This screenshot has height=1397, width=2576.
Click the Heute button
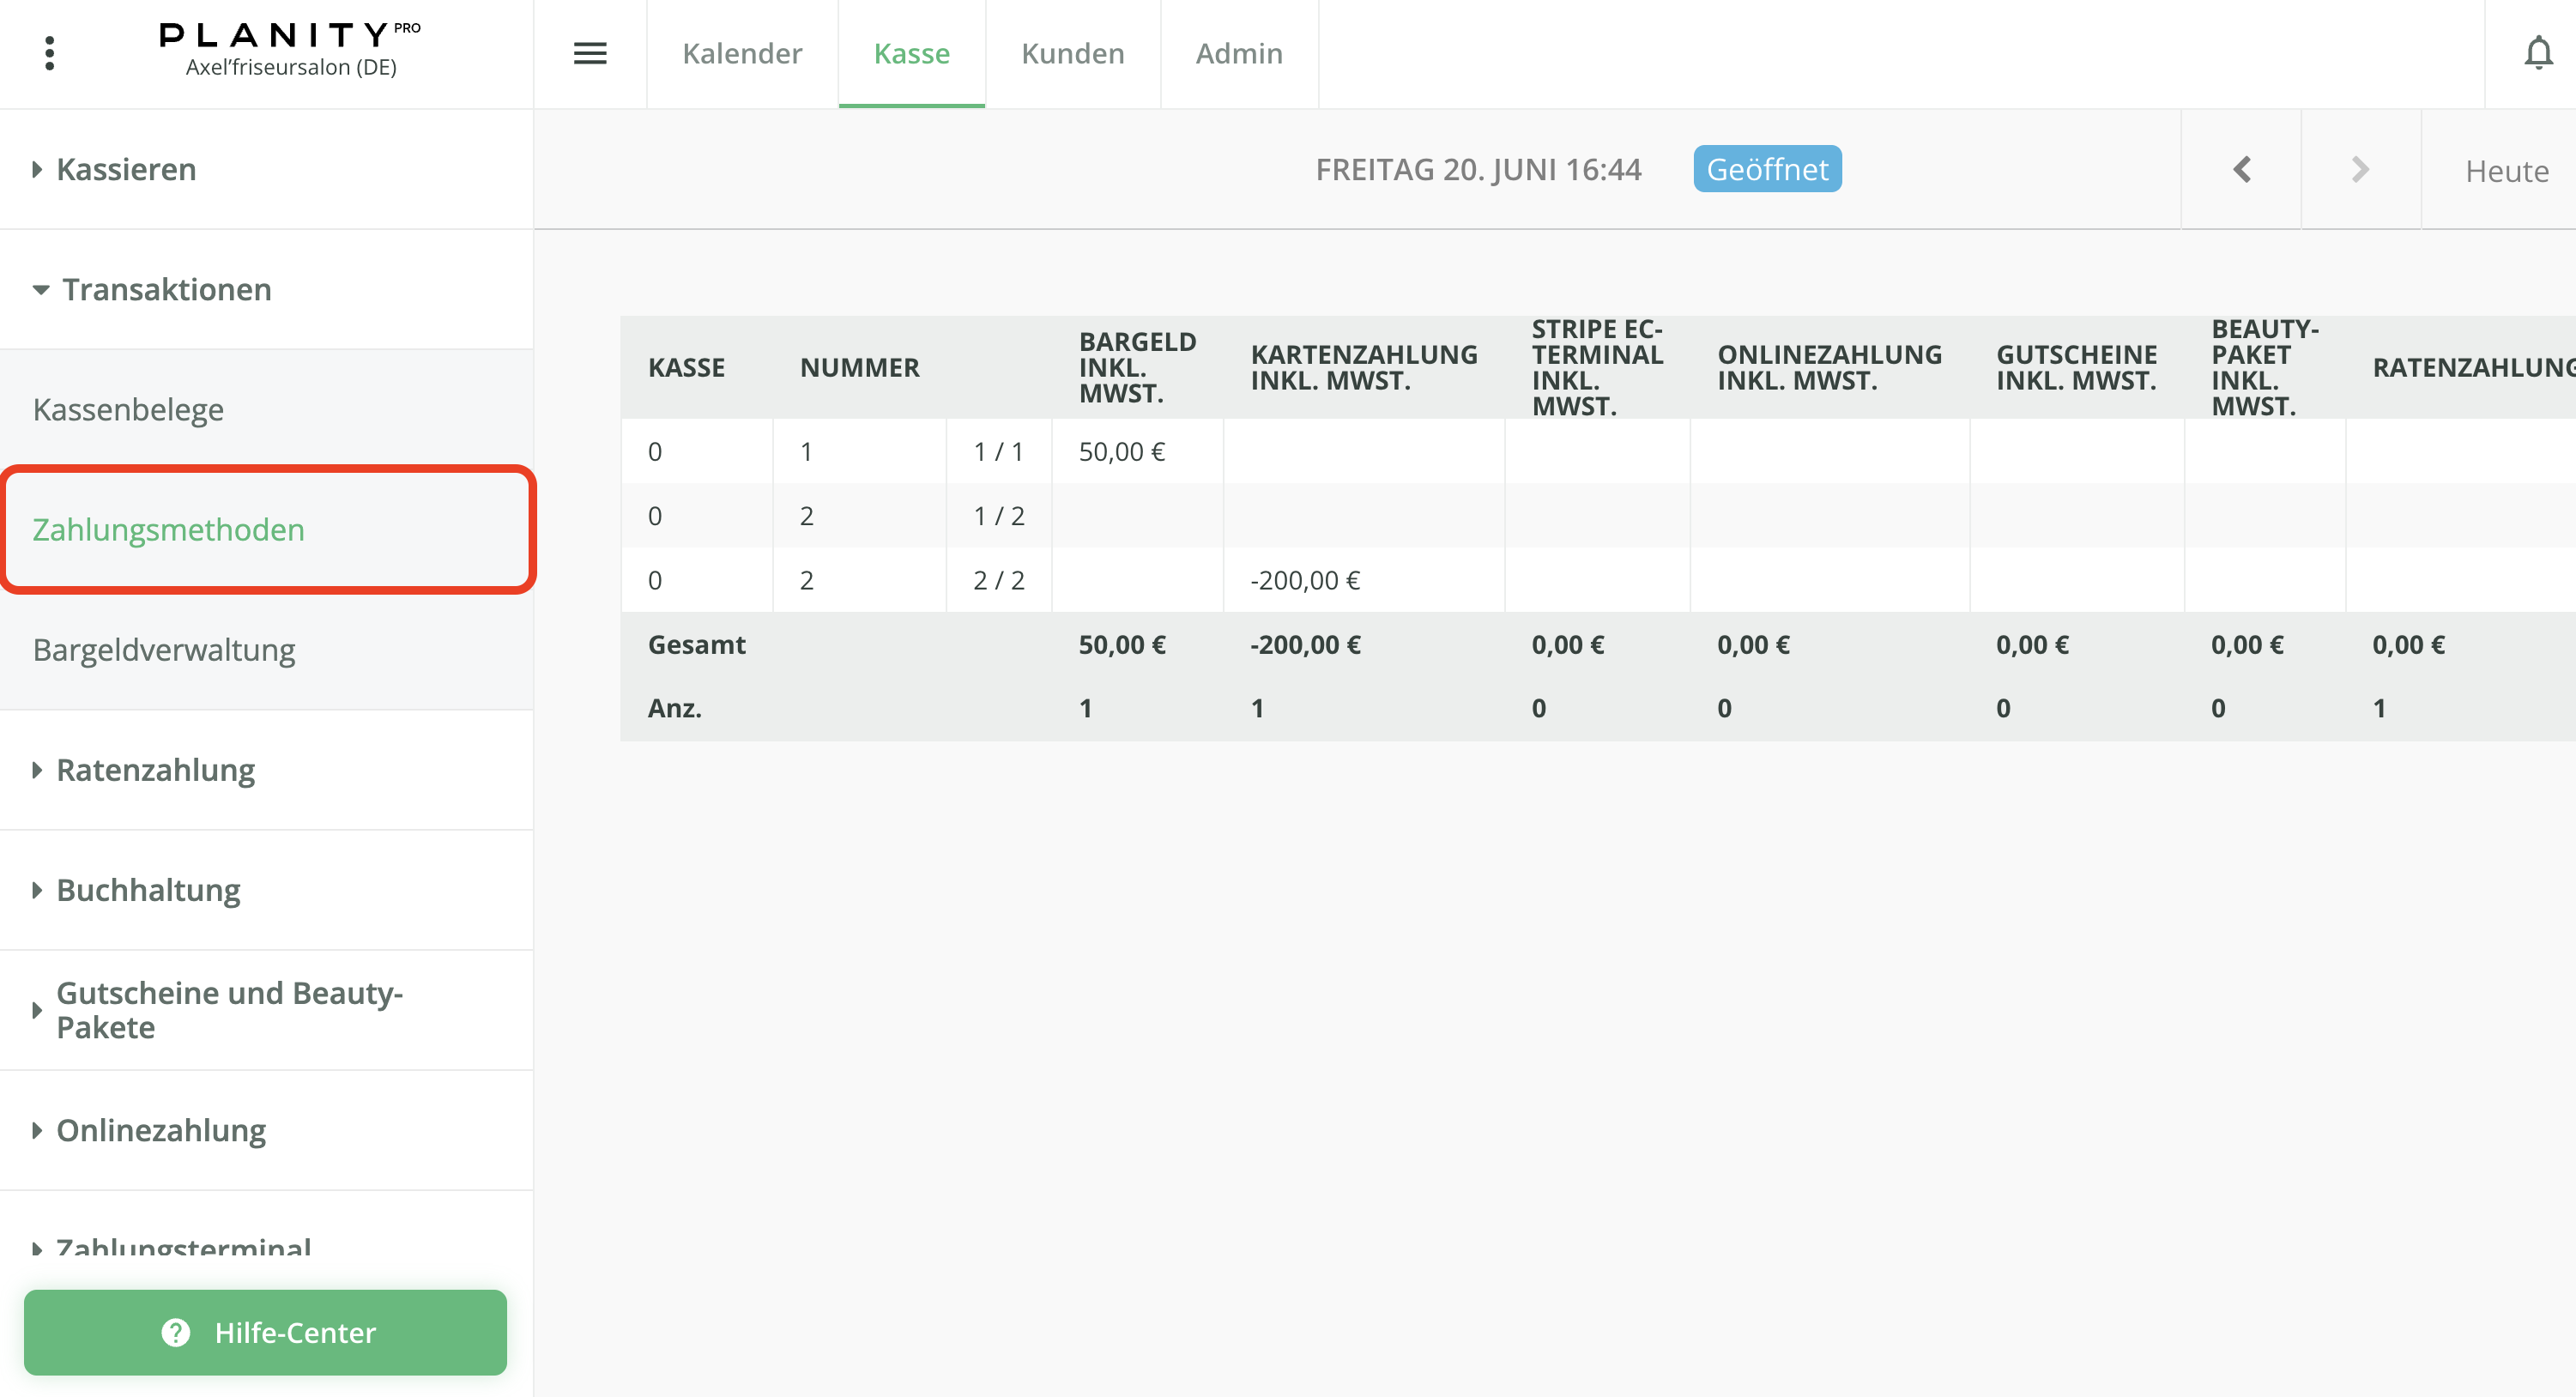(2506, 171)
